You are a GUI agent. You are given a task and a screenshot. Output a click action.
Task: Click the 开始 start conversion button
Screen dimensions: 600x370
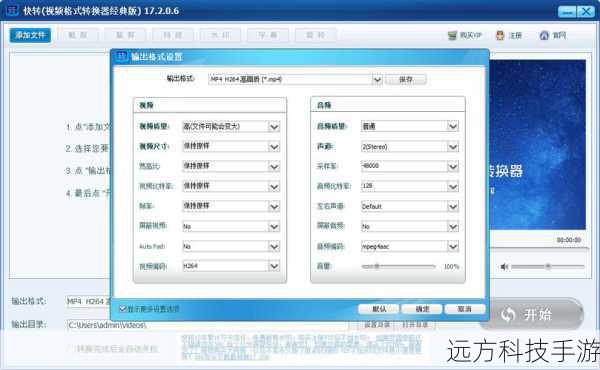point(532,315)
